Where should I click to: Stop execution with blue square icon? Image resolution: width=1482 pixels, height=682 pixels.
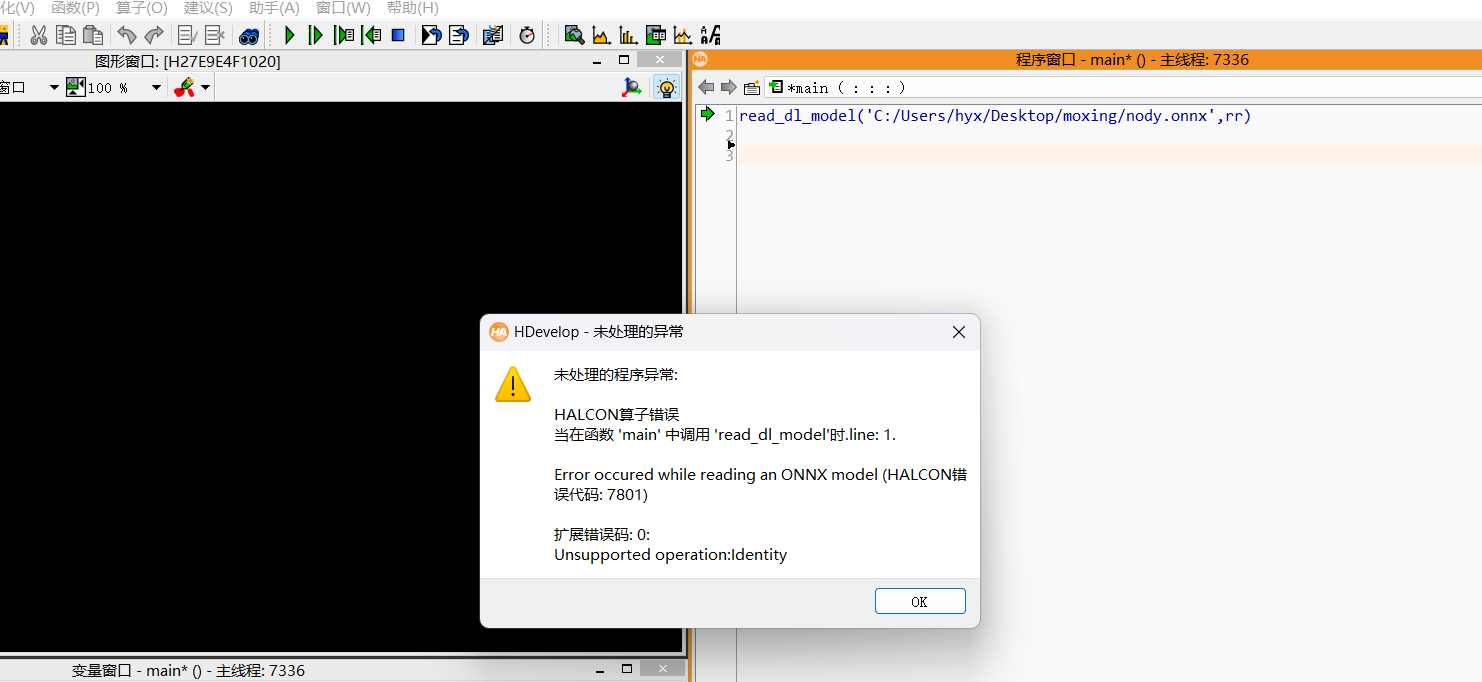(398, 35)
